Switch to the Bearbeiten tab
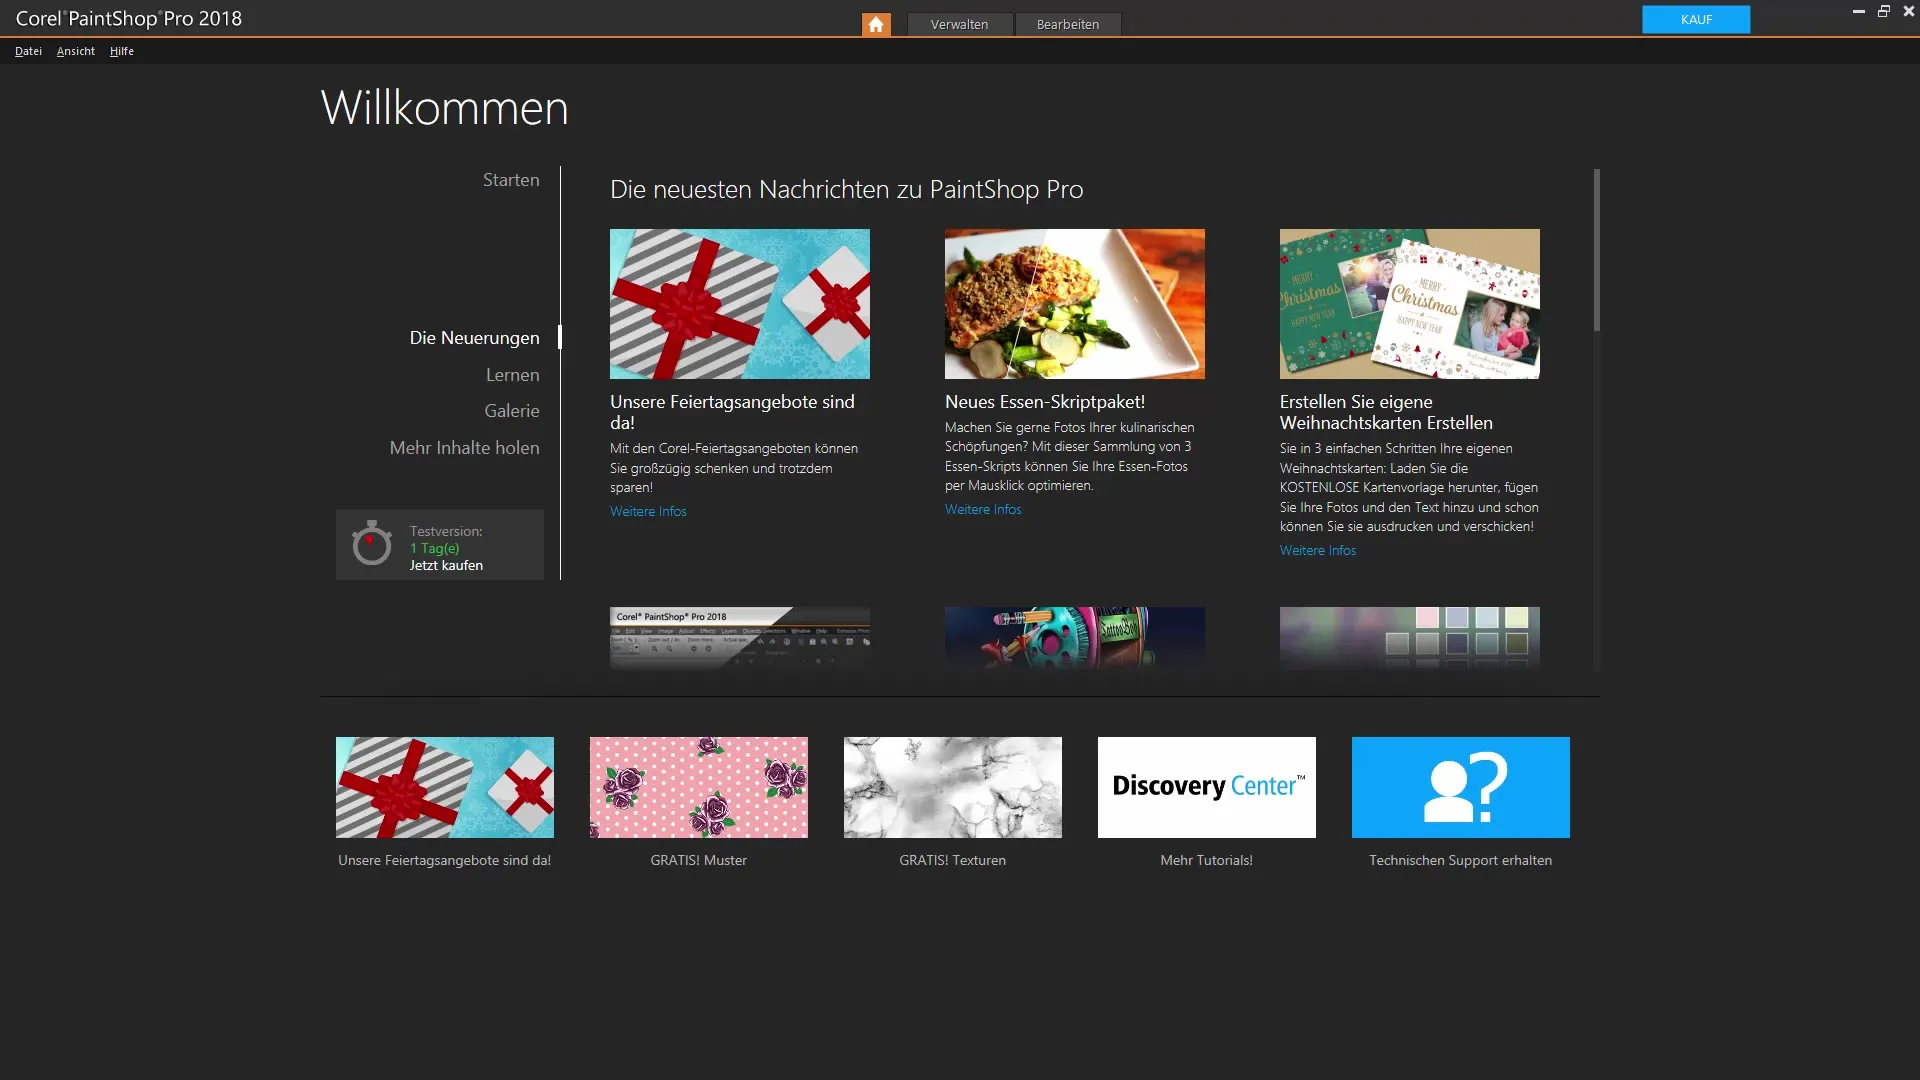 1068,24
